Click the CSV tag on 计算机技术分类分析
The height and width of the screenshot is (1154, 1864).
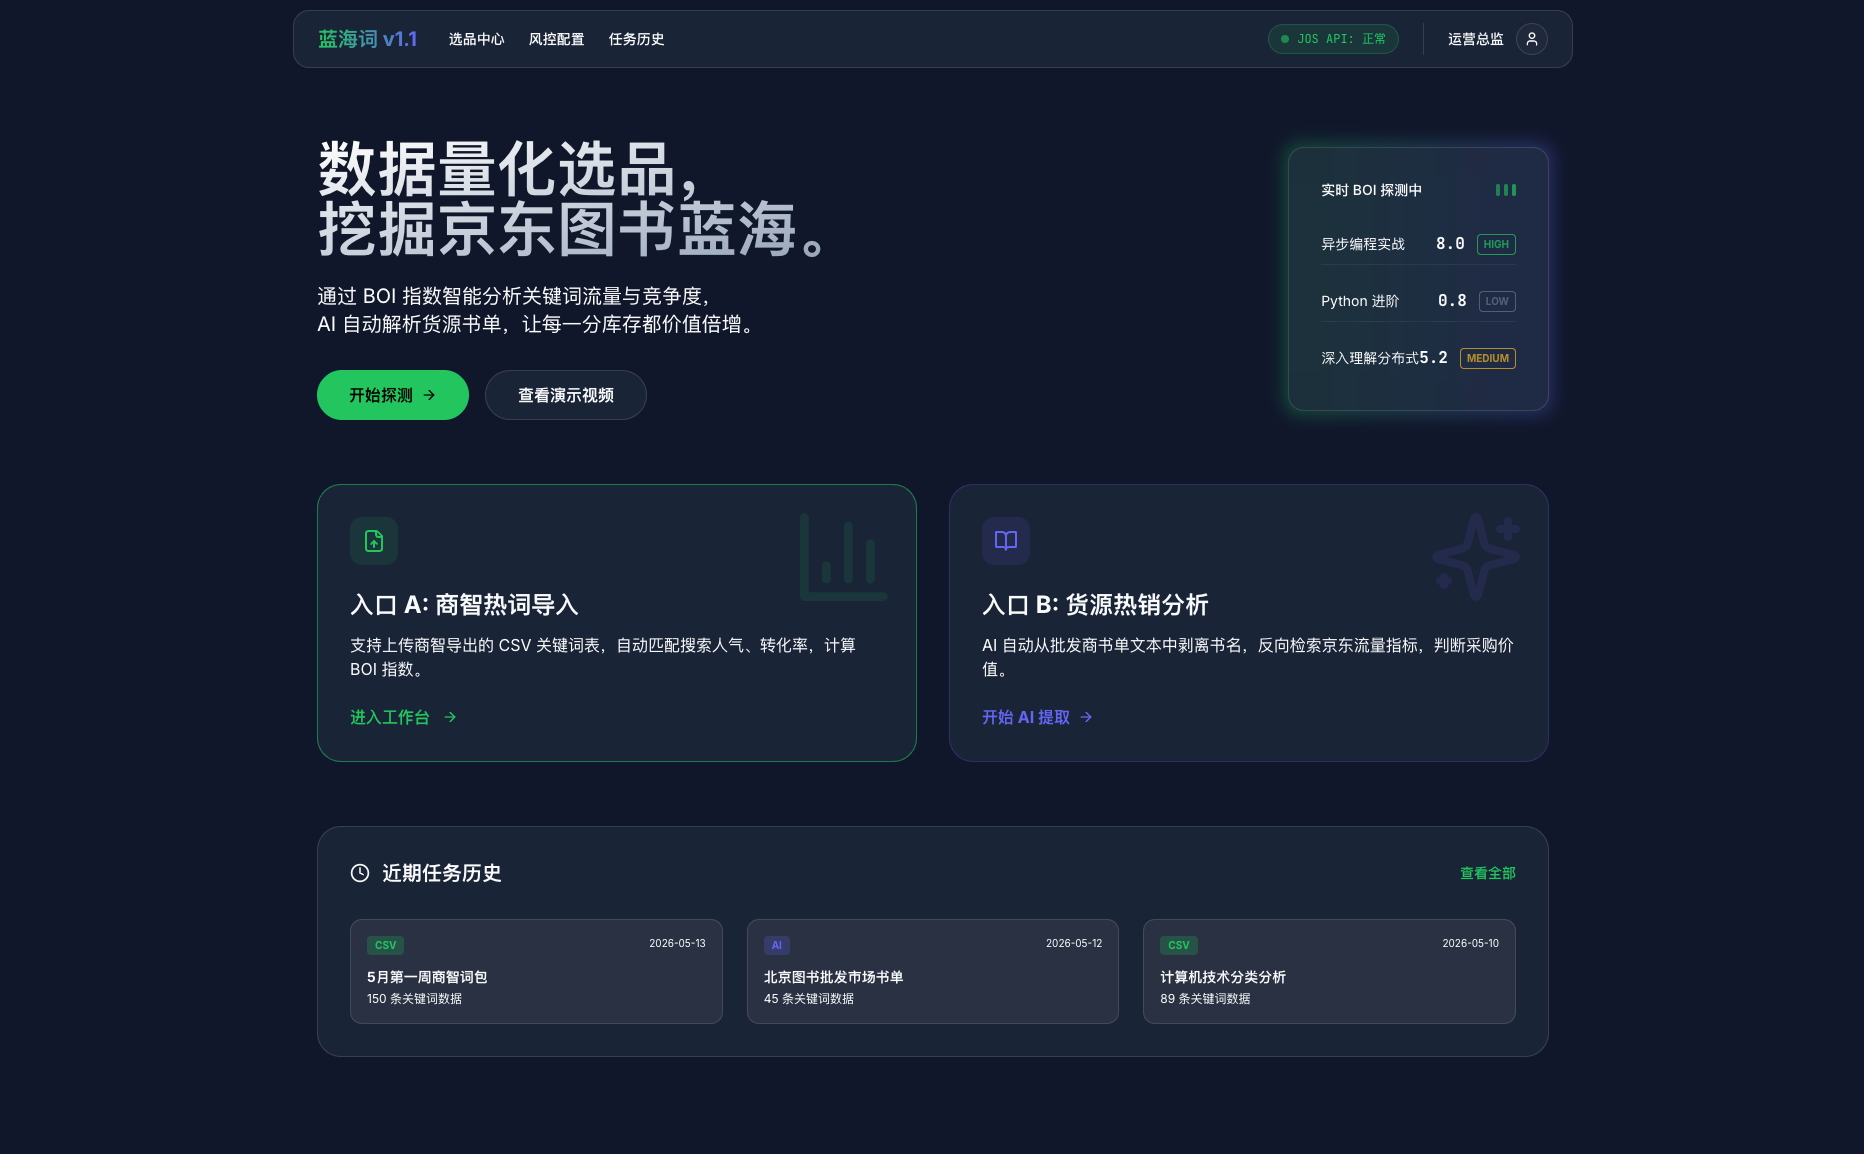(1179, 945)
